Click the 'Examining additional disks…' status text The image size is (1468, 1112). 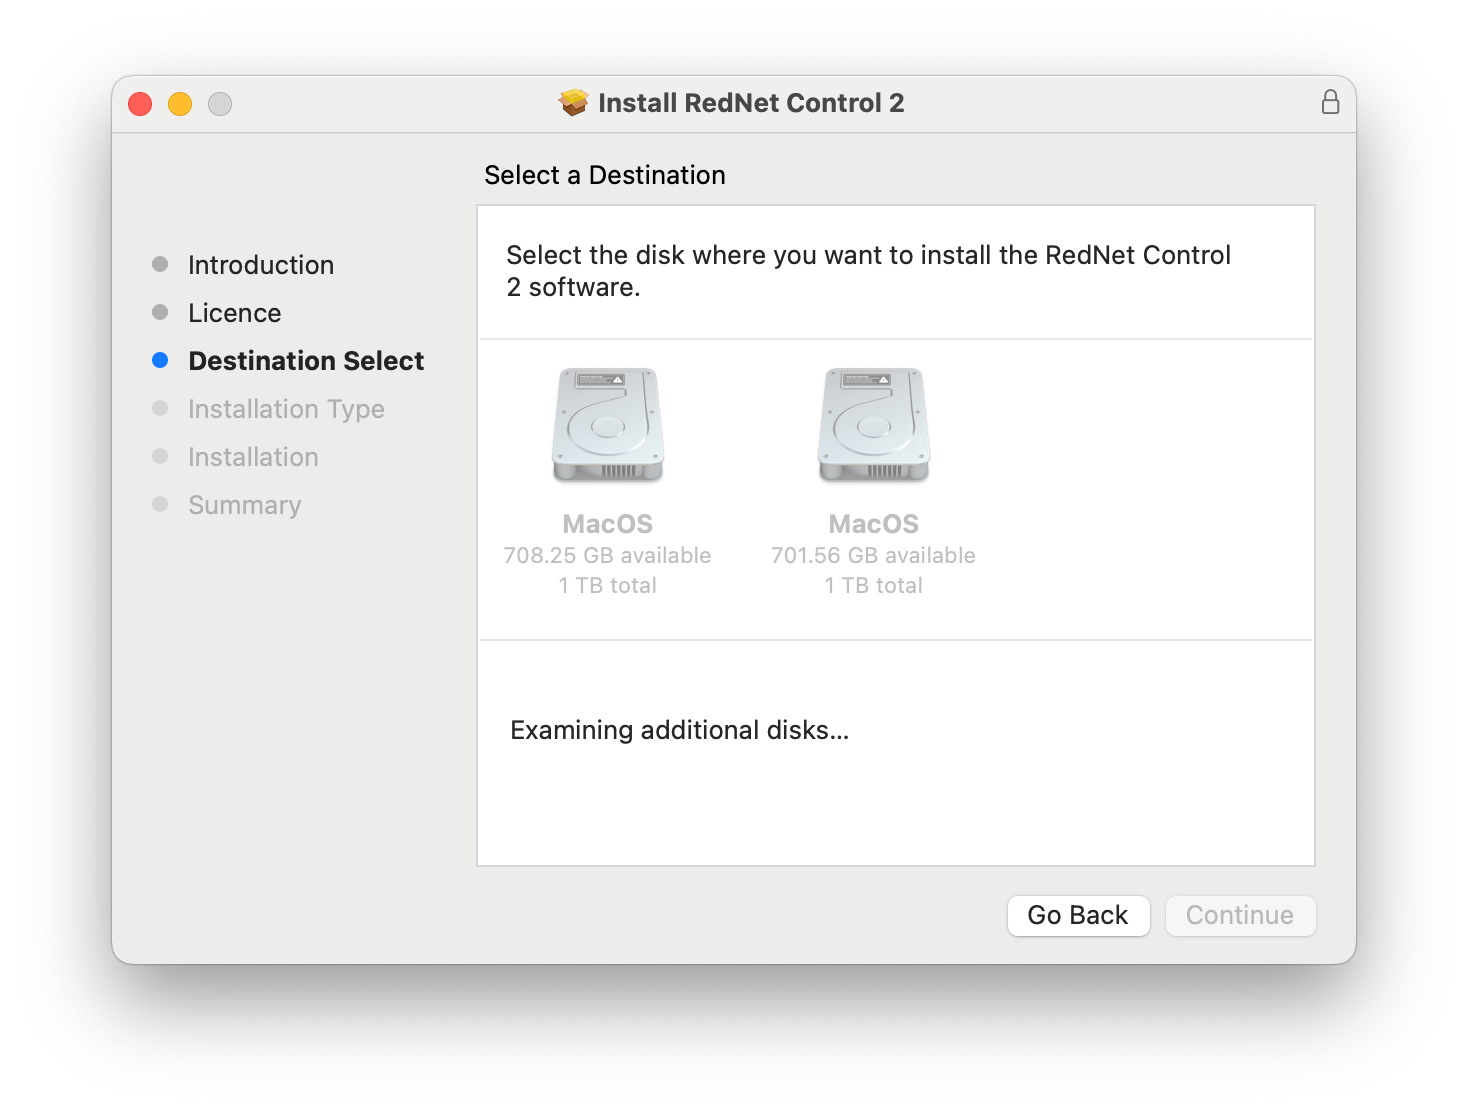[x=680, y=730]
